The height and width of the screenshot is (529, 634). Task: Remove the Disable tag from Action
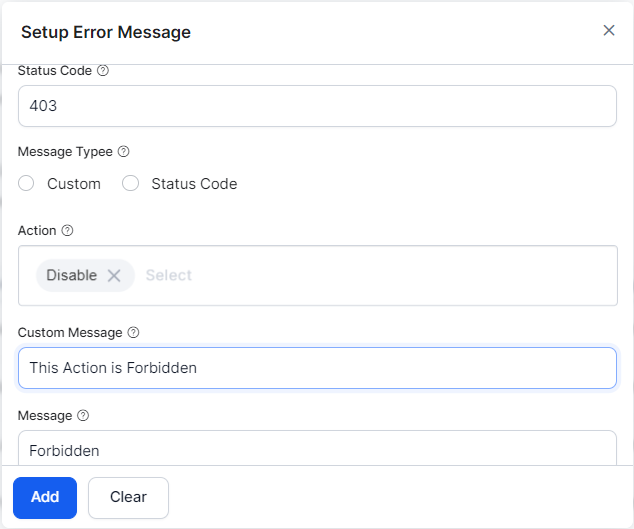(x=114, y=276)
